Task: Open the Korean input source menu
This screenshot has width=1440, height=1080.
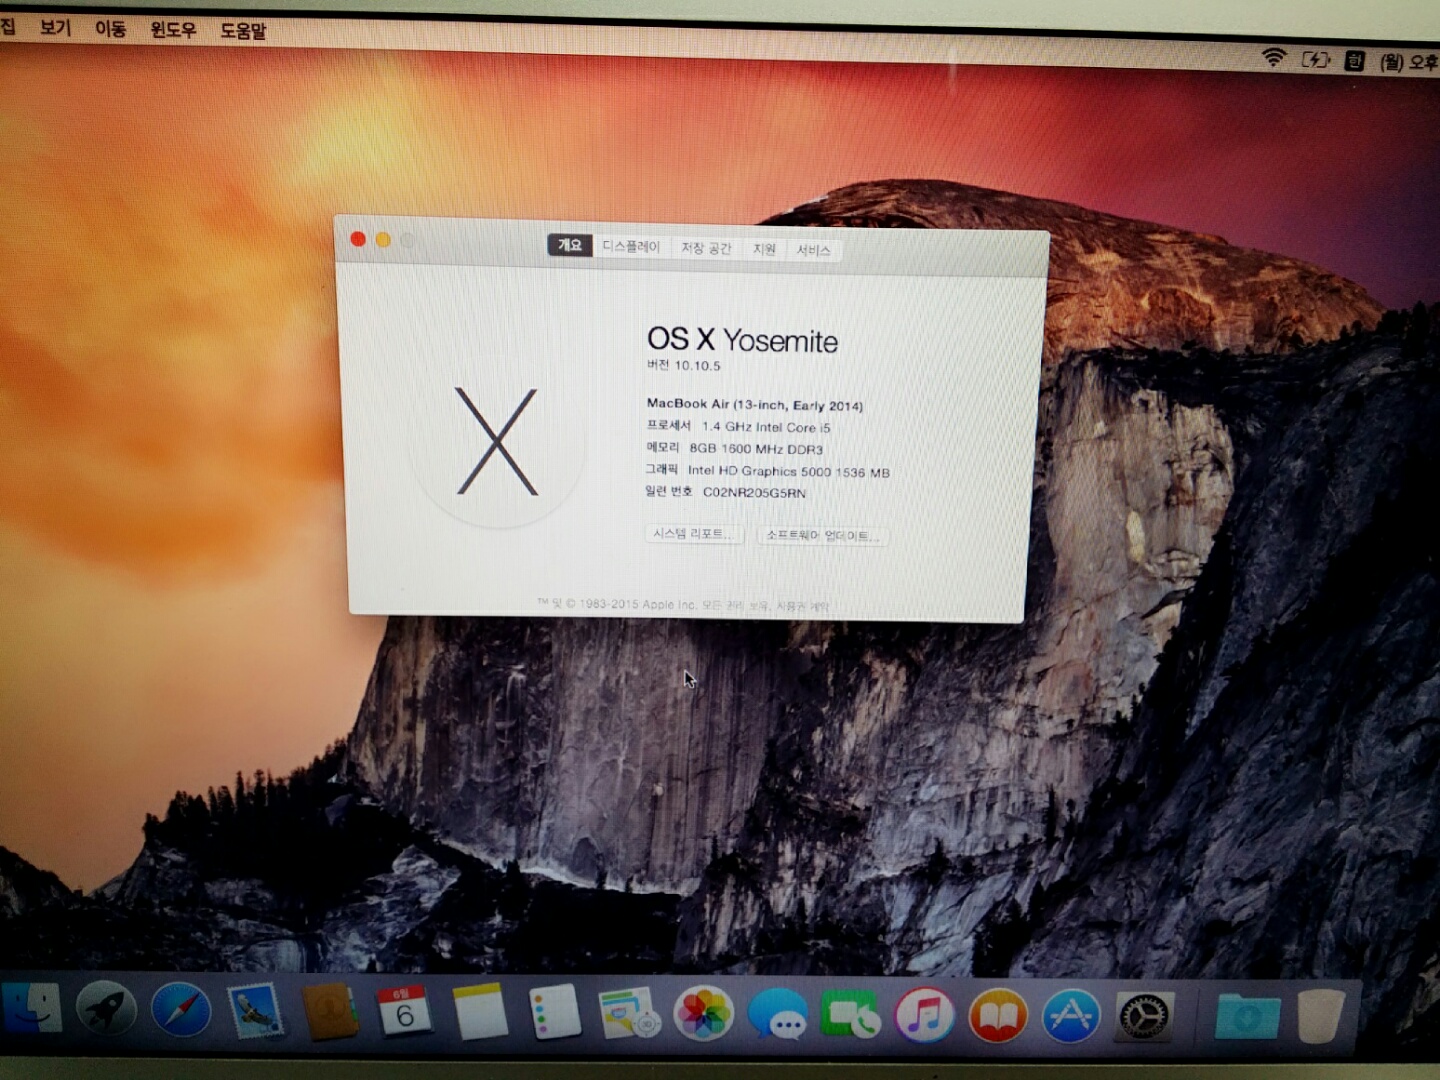Action: click(1354, 61)
